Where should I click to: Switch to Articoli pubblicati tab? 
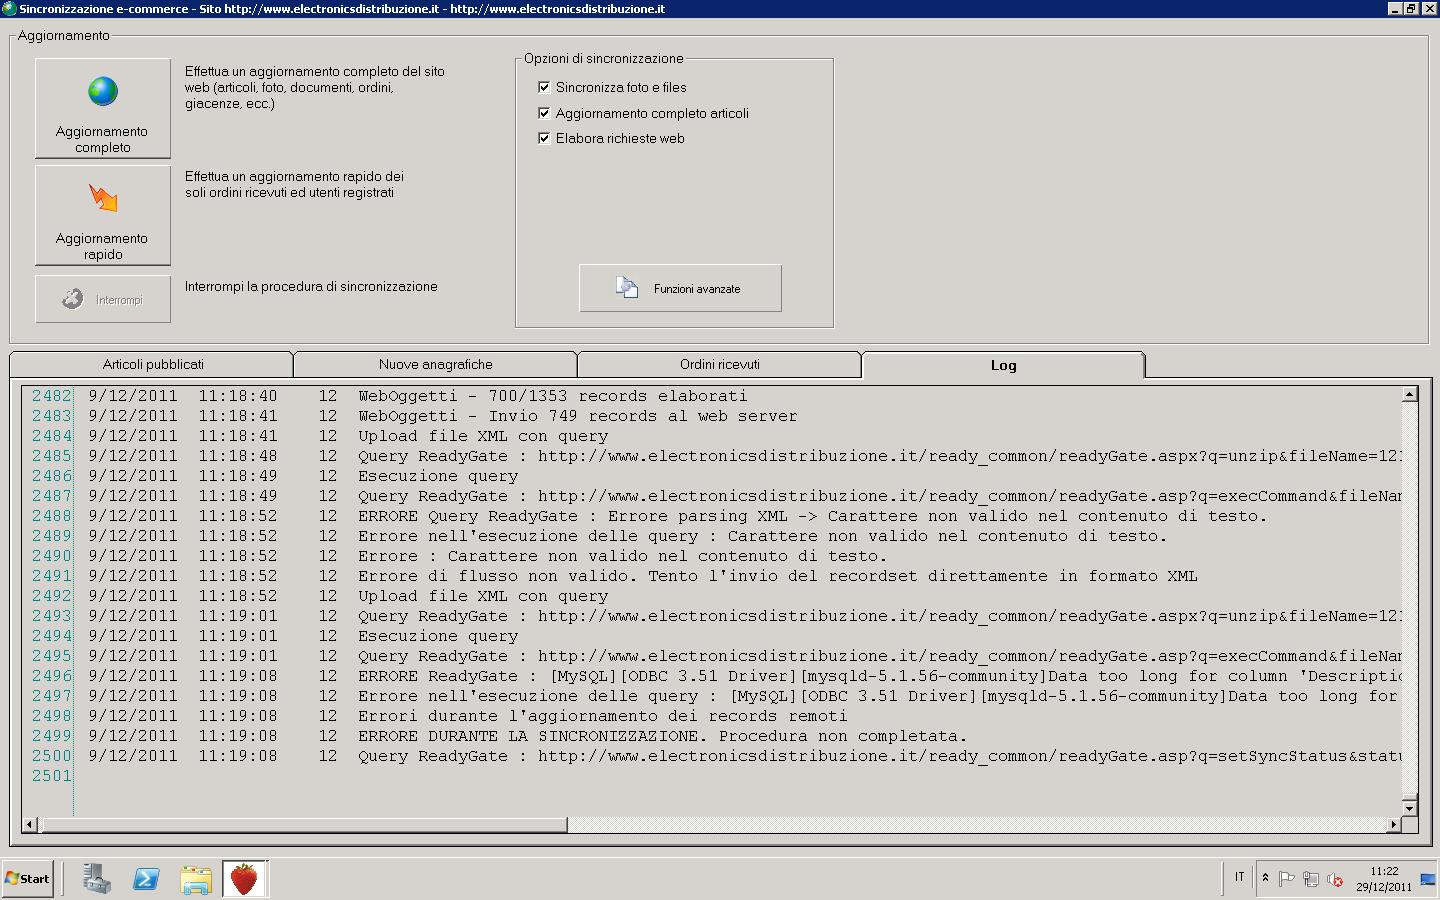point(152,364)
